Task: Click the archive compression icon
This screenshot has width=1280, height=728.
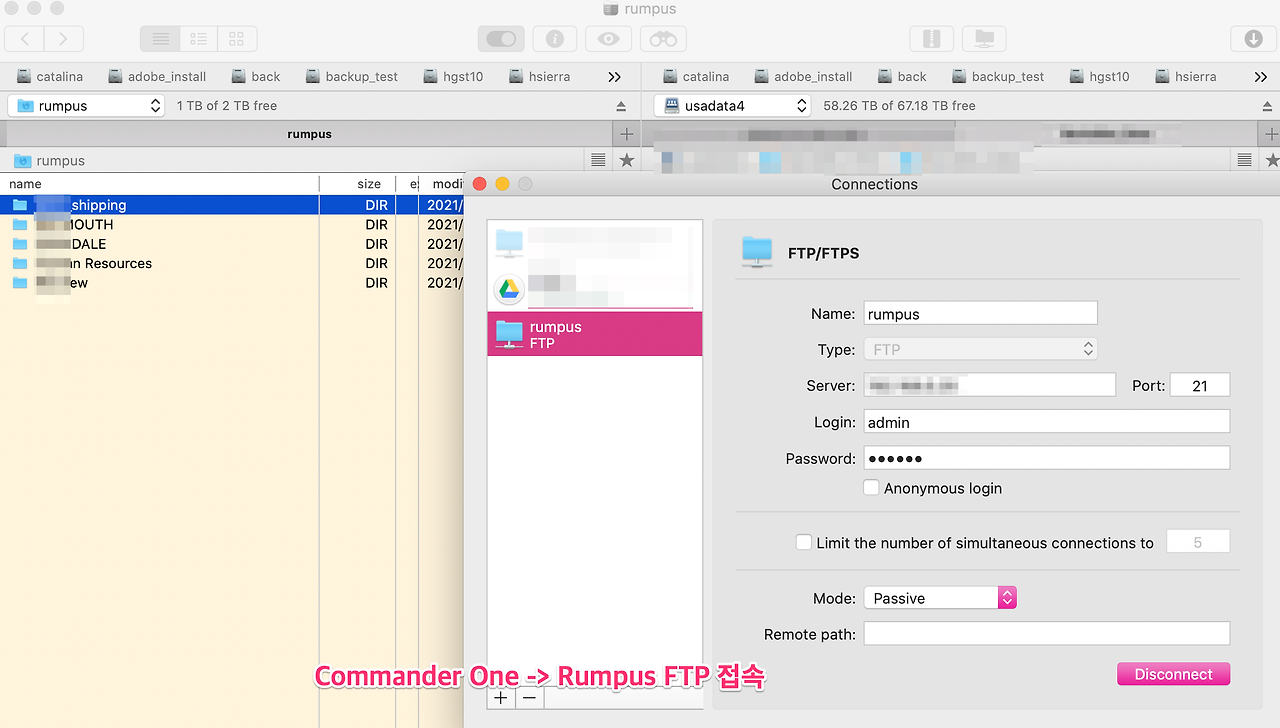Action: (x=931, y=38)
